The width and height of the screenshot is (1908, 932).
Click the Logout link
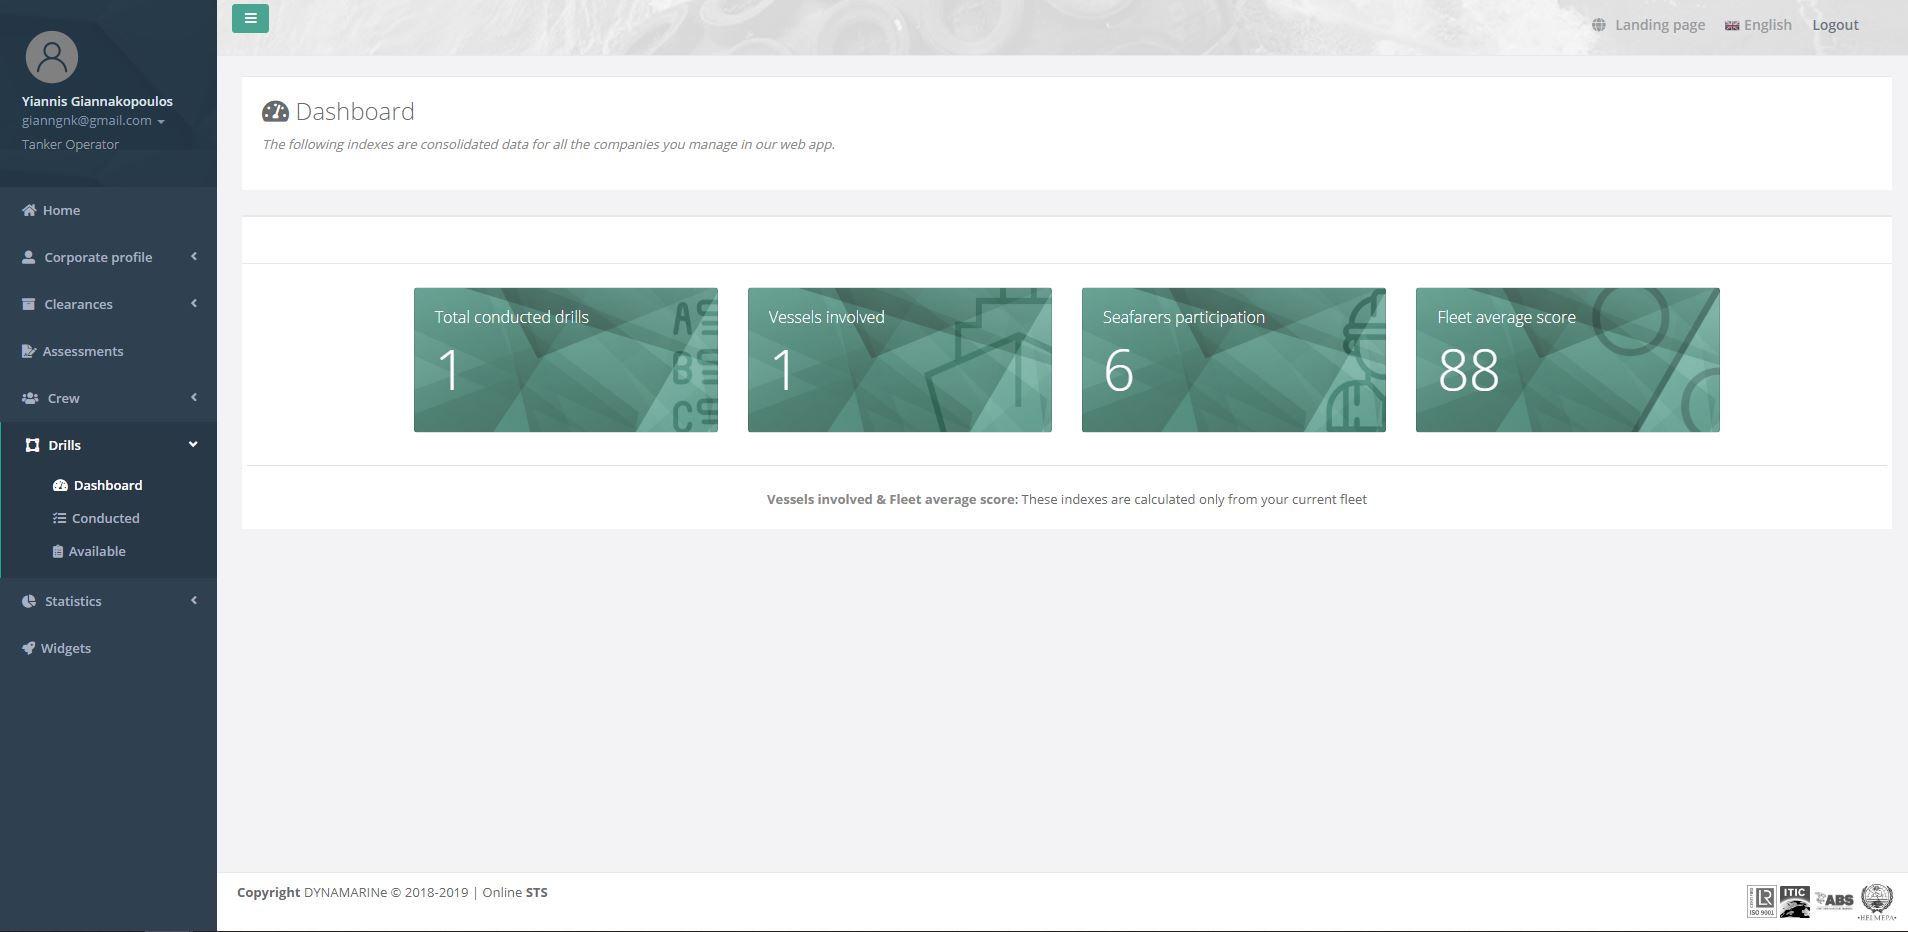click(x=1835, y=24)
